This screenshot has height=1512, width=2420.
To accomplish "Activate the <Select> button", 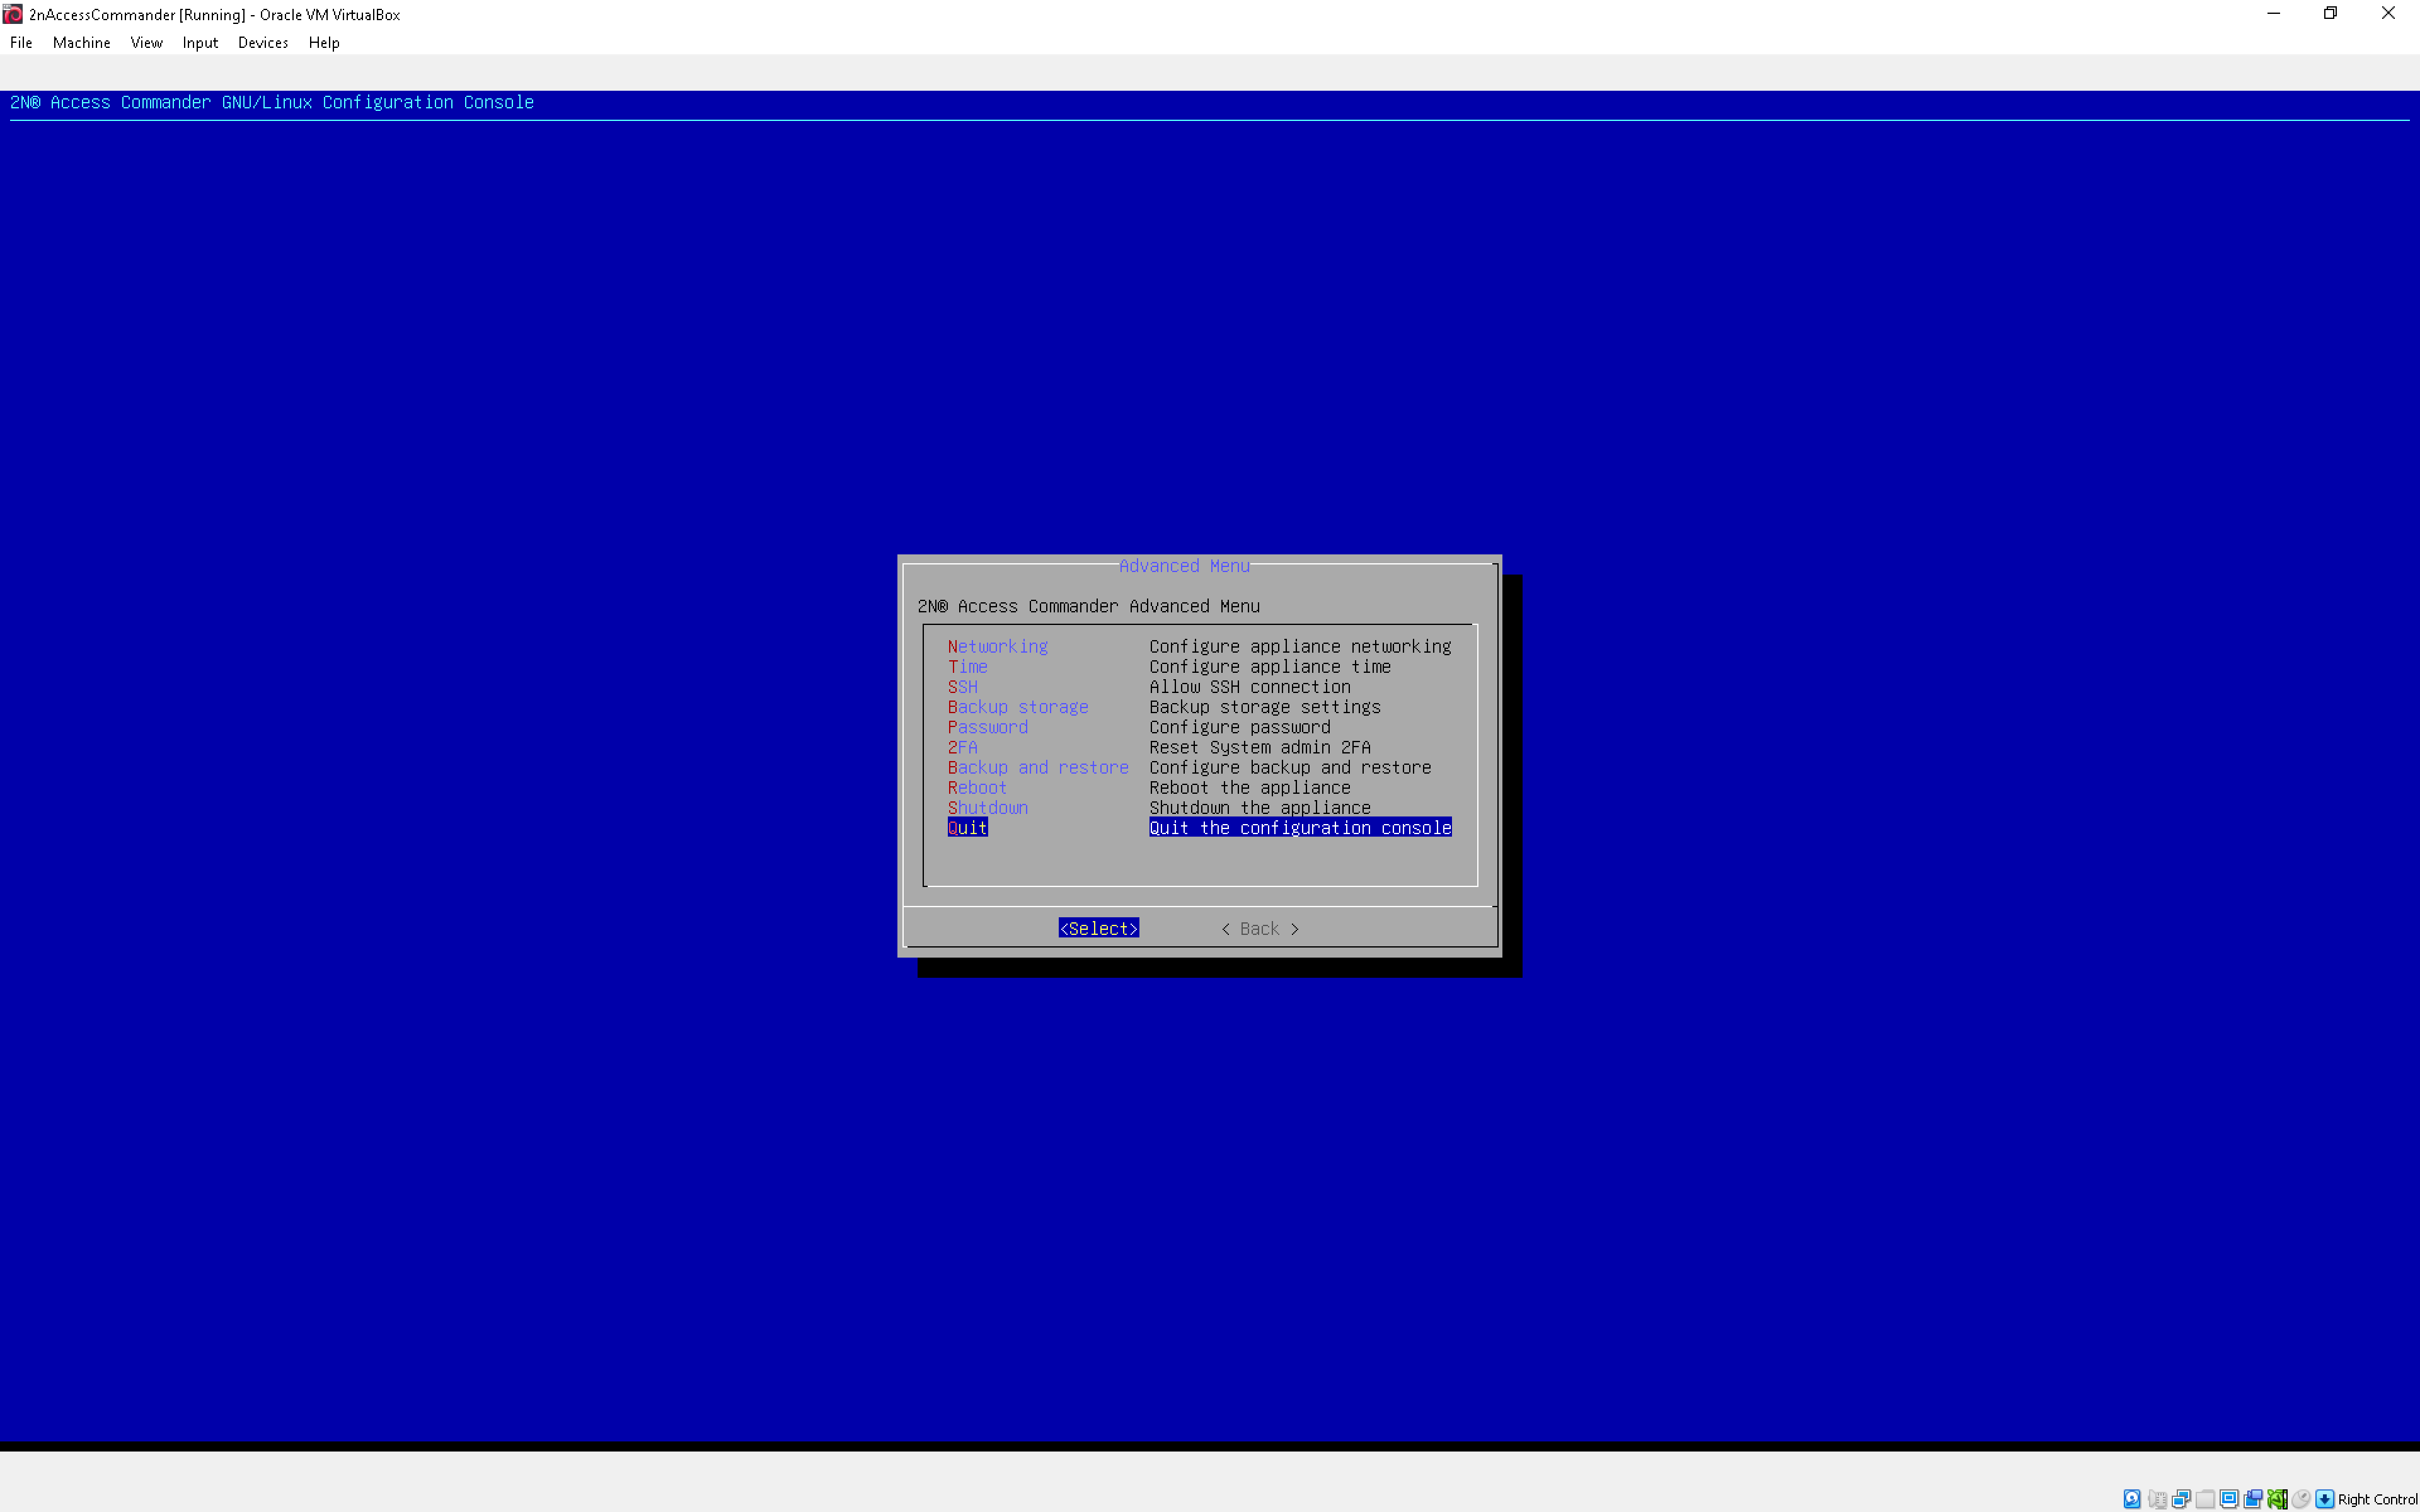I will 1099,929.
